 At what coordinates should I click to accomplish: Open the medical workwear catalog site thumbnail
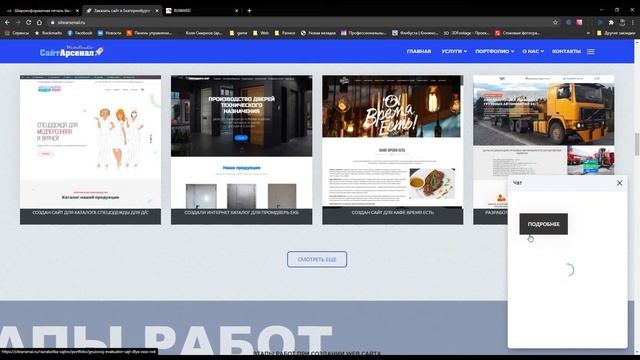click(91, 142)
